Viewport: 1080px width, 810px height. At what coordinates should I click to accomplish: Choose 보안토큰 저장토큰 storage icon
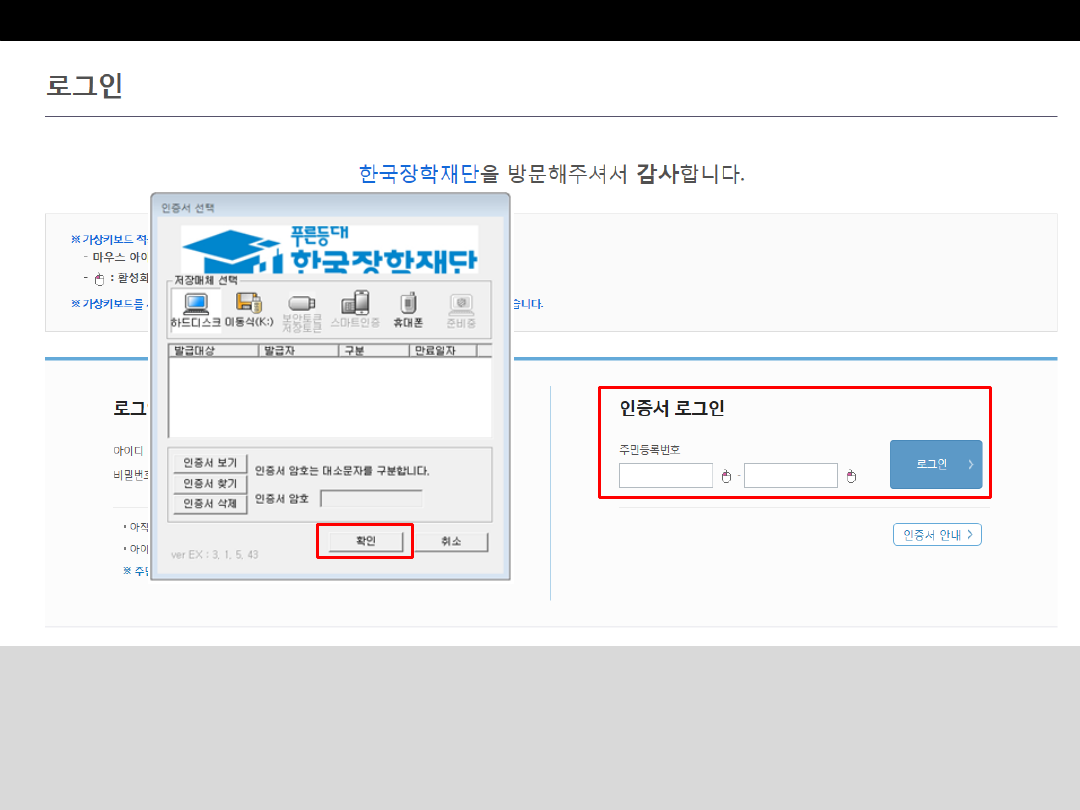301,310
